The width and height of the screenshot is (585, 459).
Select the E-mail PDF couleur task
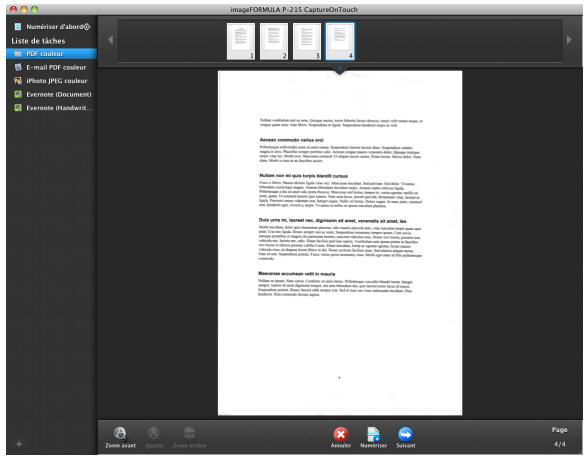click(x=51, y=67)
